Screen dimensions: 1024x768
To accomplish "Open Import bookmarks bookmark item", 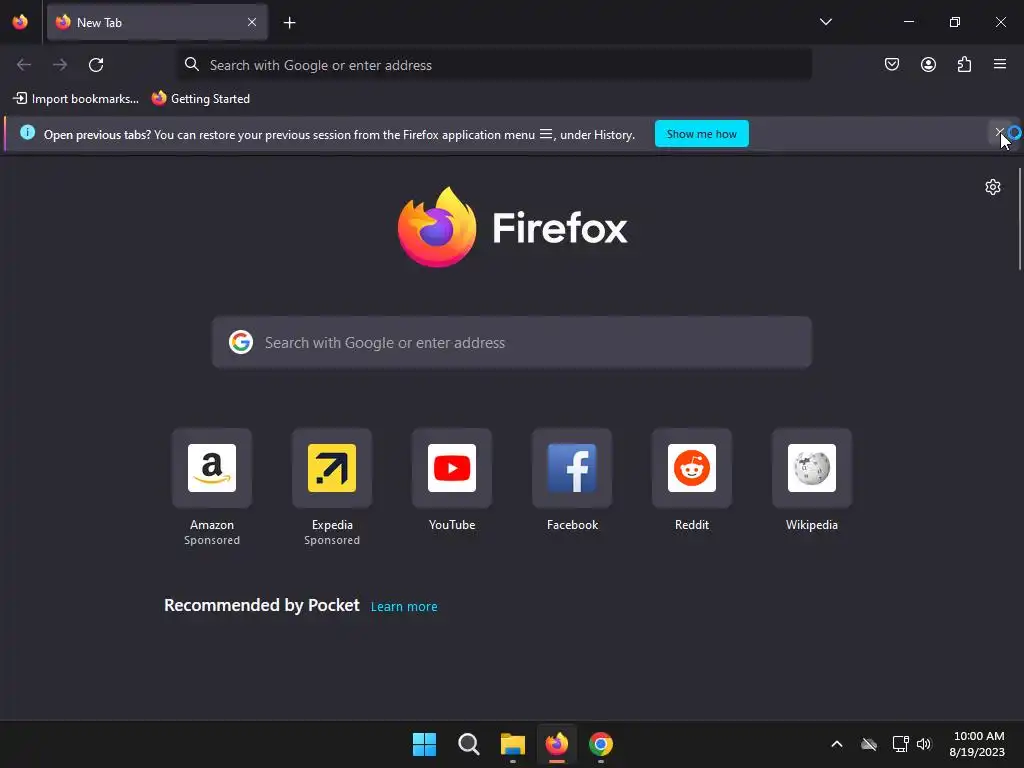I will tap(76, 99).
